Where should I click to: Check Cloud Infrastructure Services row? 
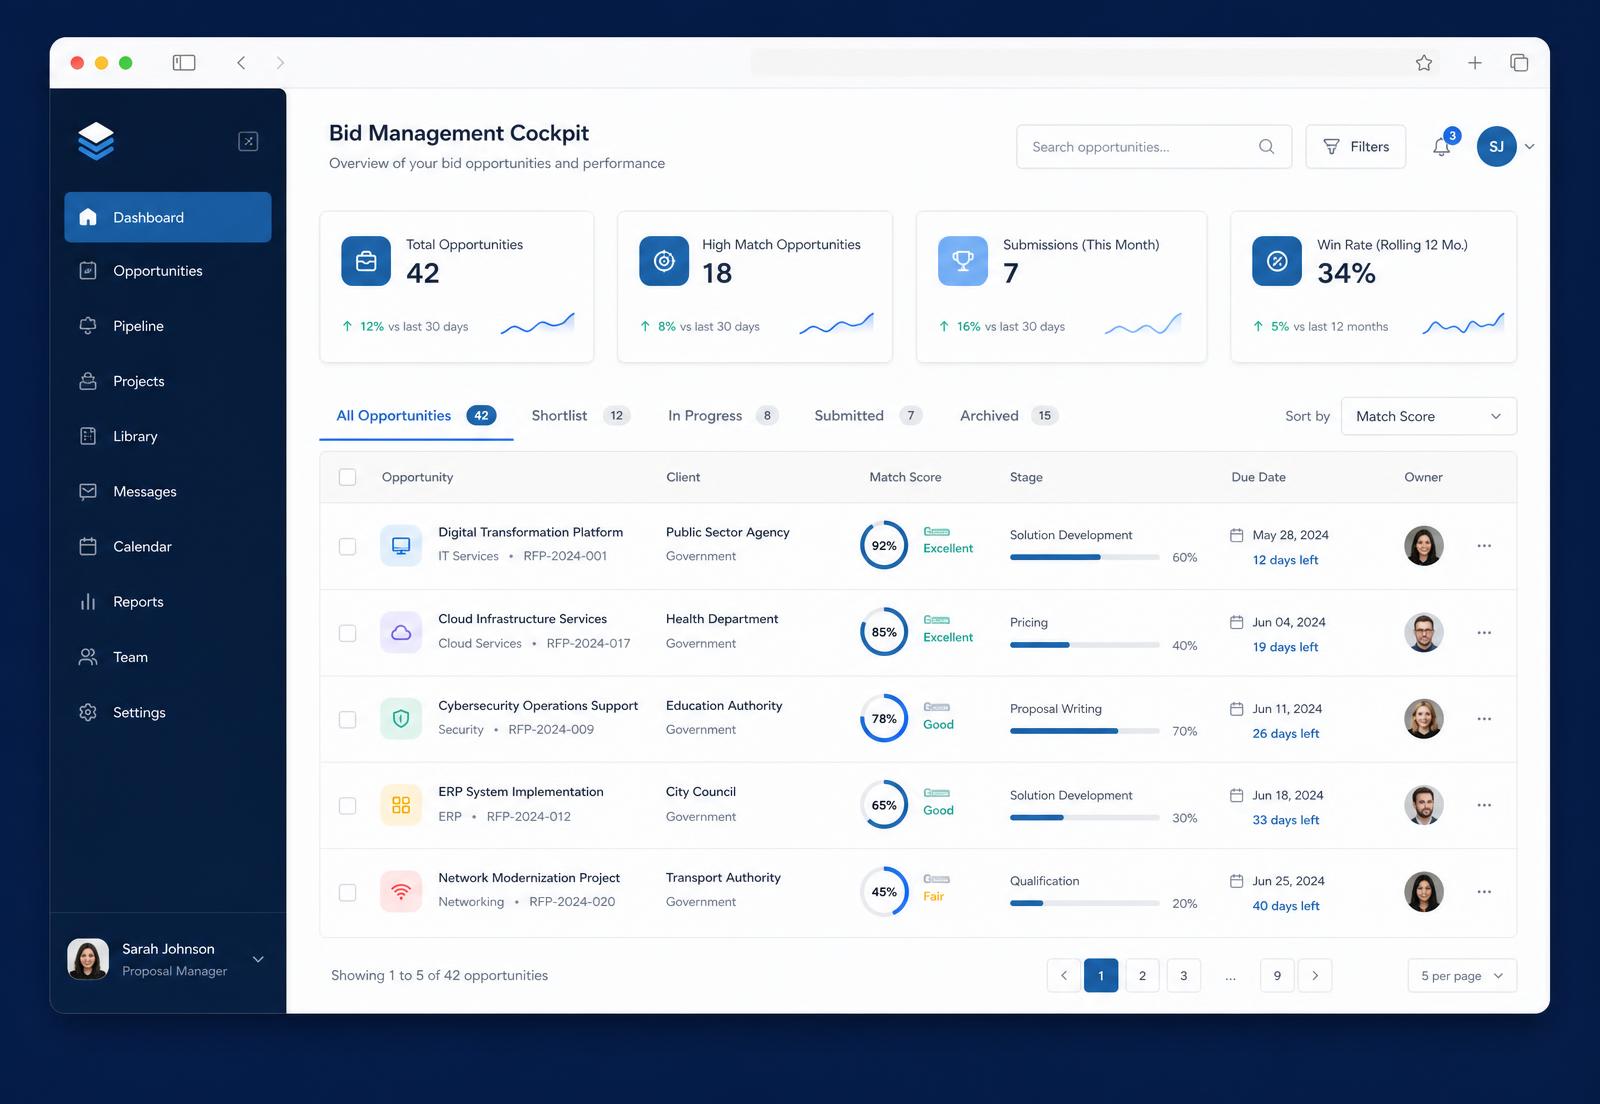pyautogui.click(x=347, y=633)
